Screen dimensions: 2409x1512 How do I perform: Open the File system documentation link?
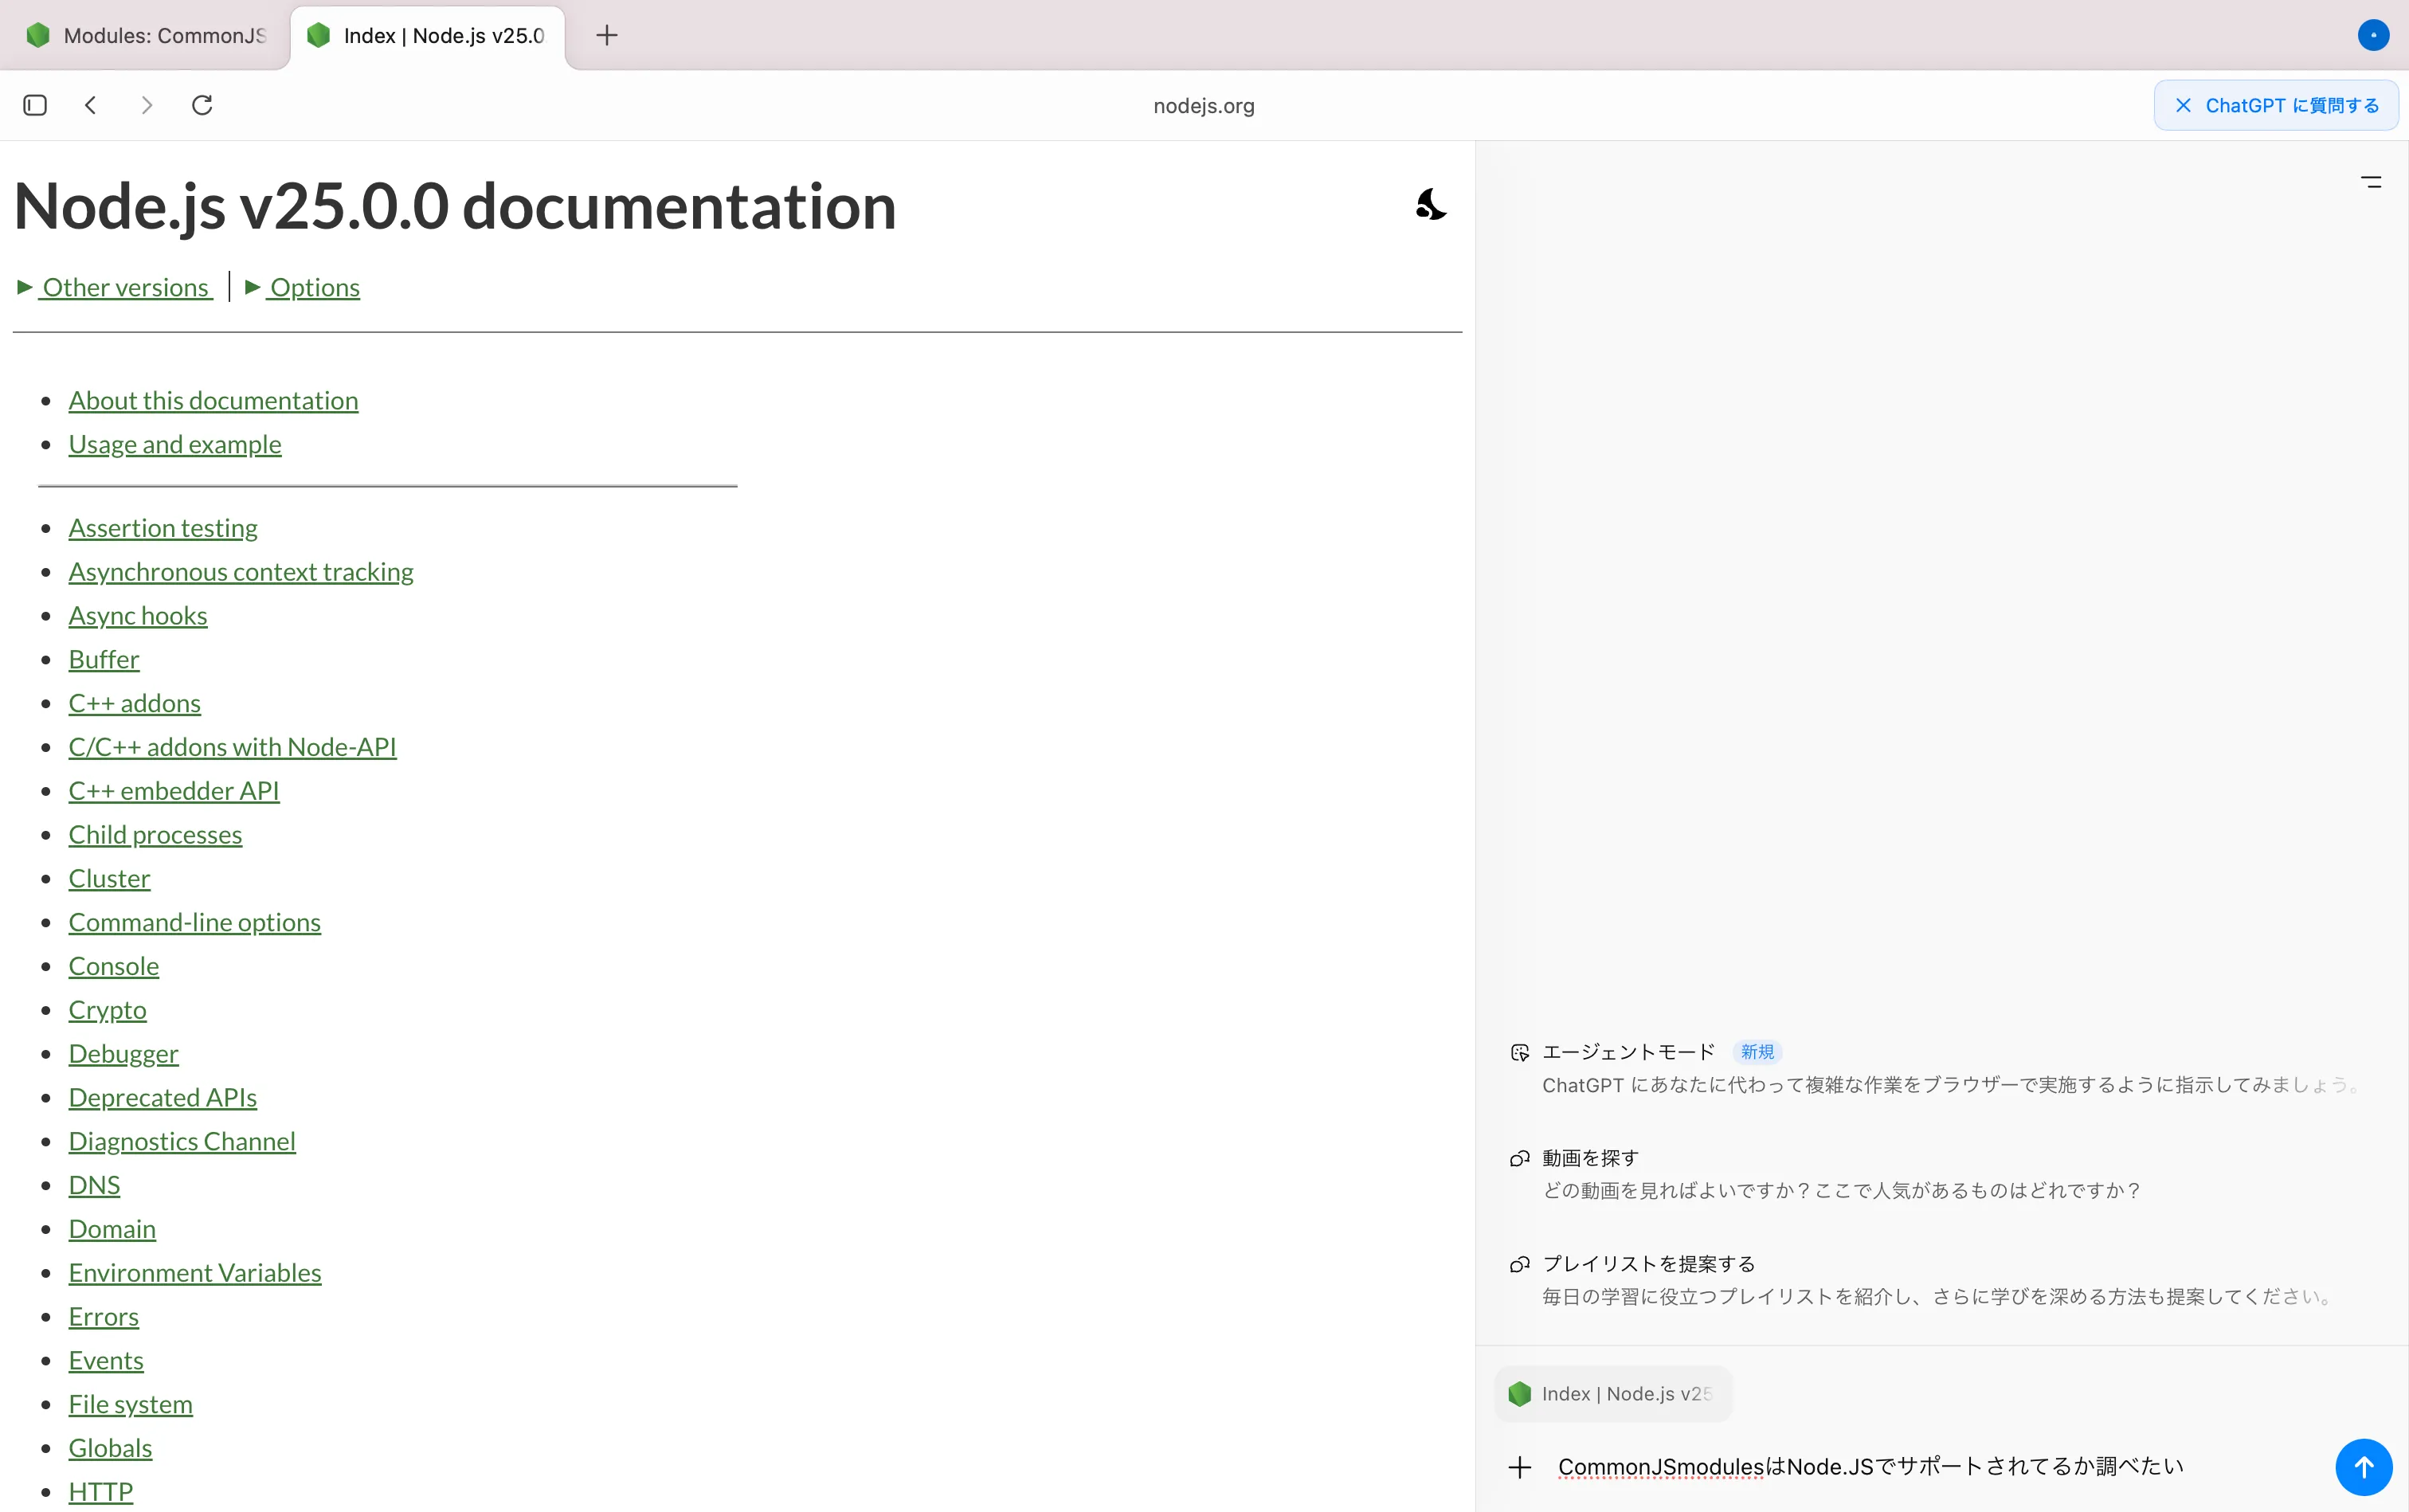coord(130,1404)
